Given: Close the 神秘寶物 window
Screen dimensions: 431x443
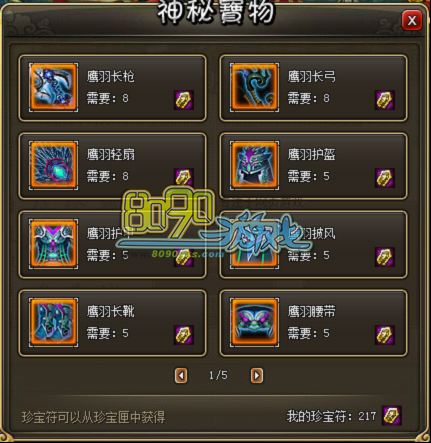Looking at the screenshot, I should [412, 21].
